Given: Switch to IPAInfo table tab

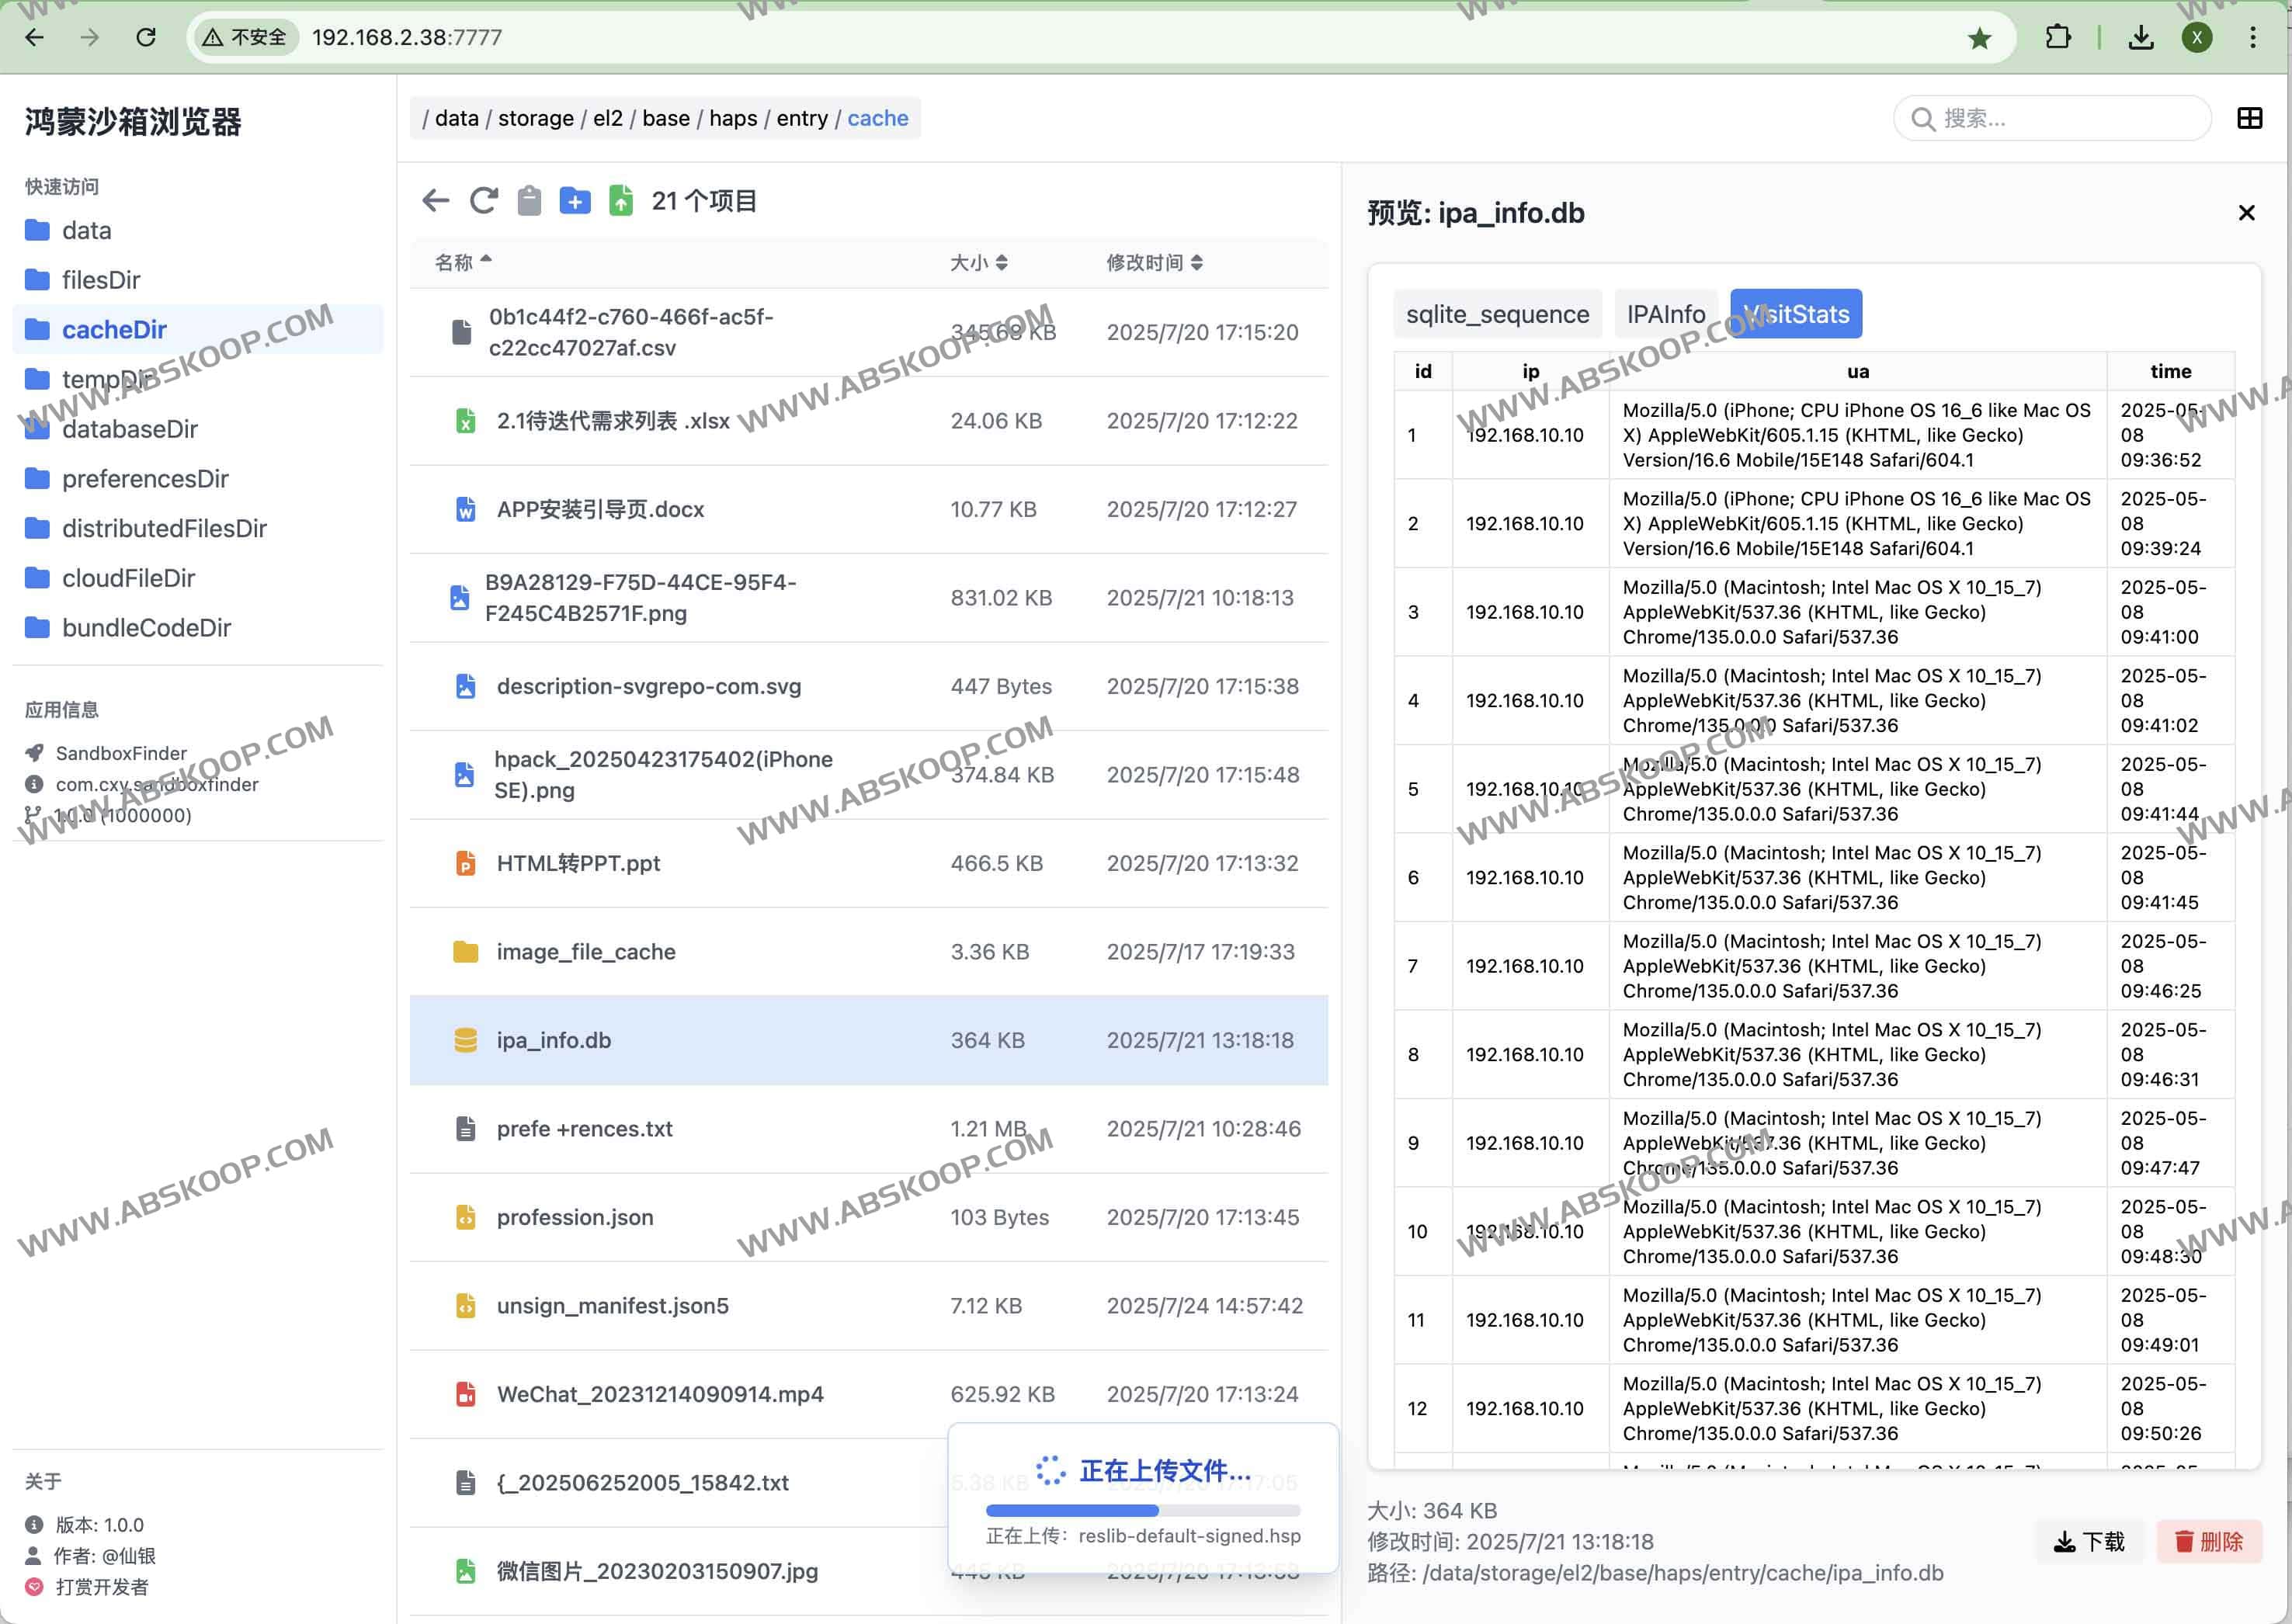Looking at the screenshot, I should 1665,314.
